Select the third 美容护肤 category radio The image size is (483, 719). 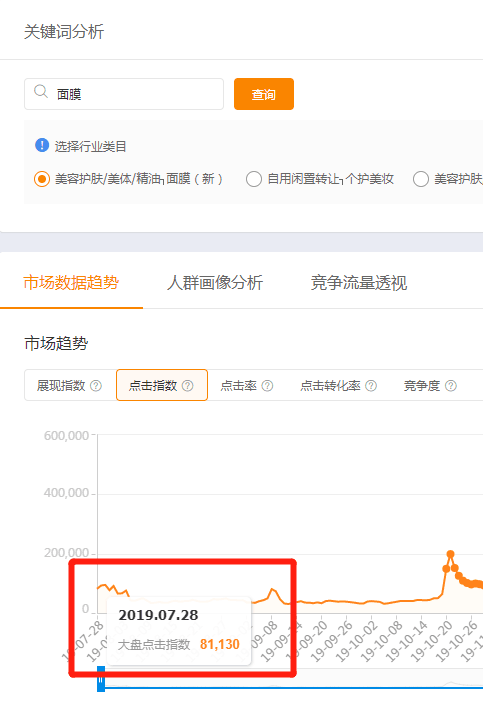pyautogui.click(x=421, y=179)
